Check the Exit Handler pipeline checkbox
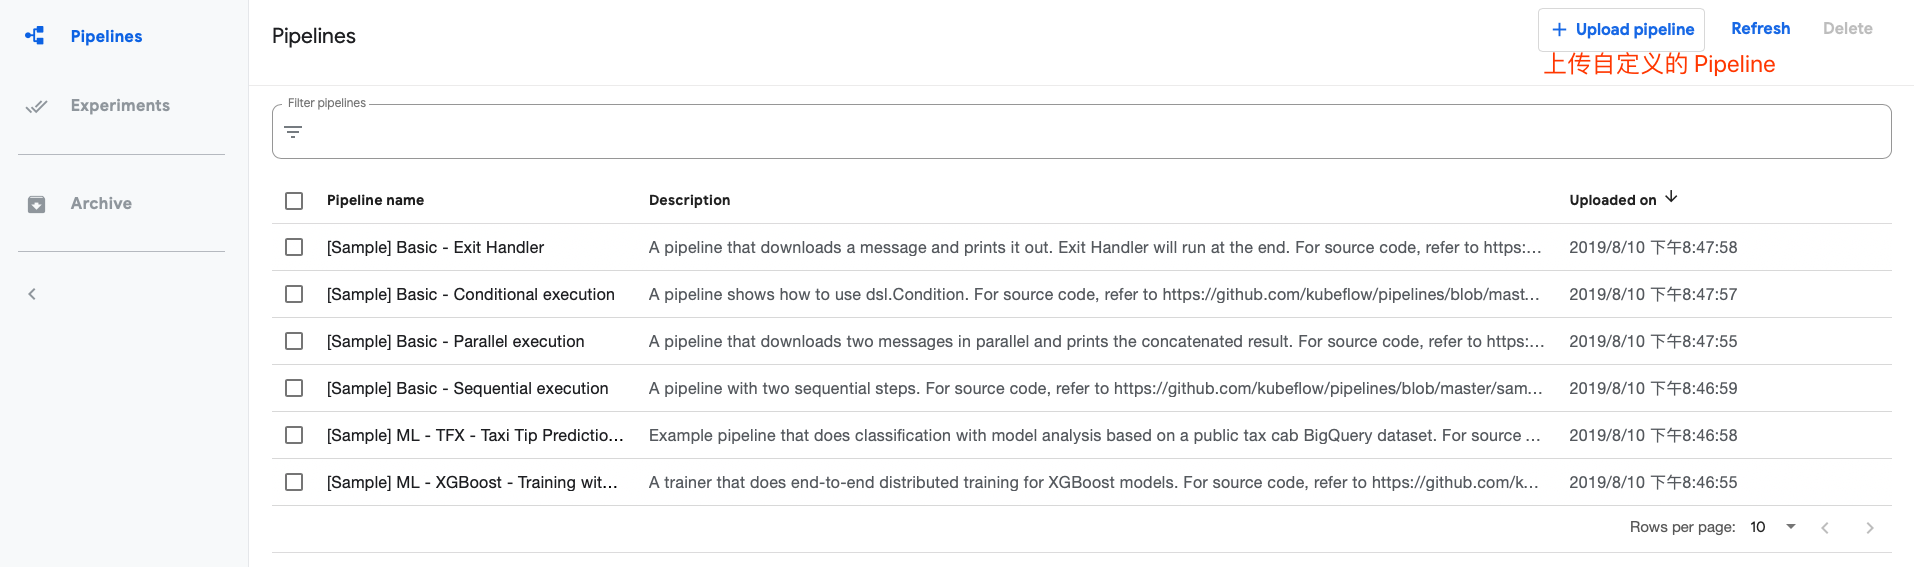This screenshot has width=1914, height=567. pos(294,247)
